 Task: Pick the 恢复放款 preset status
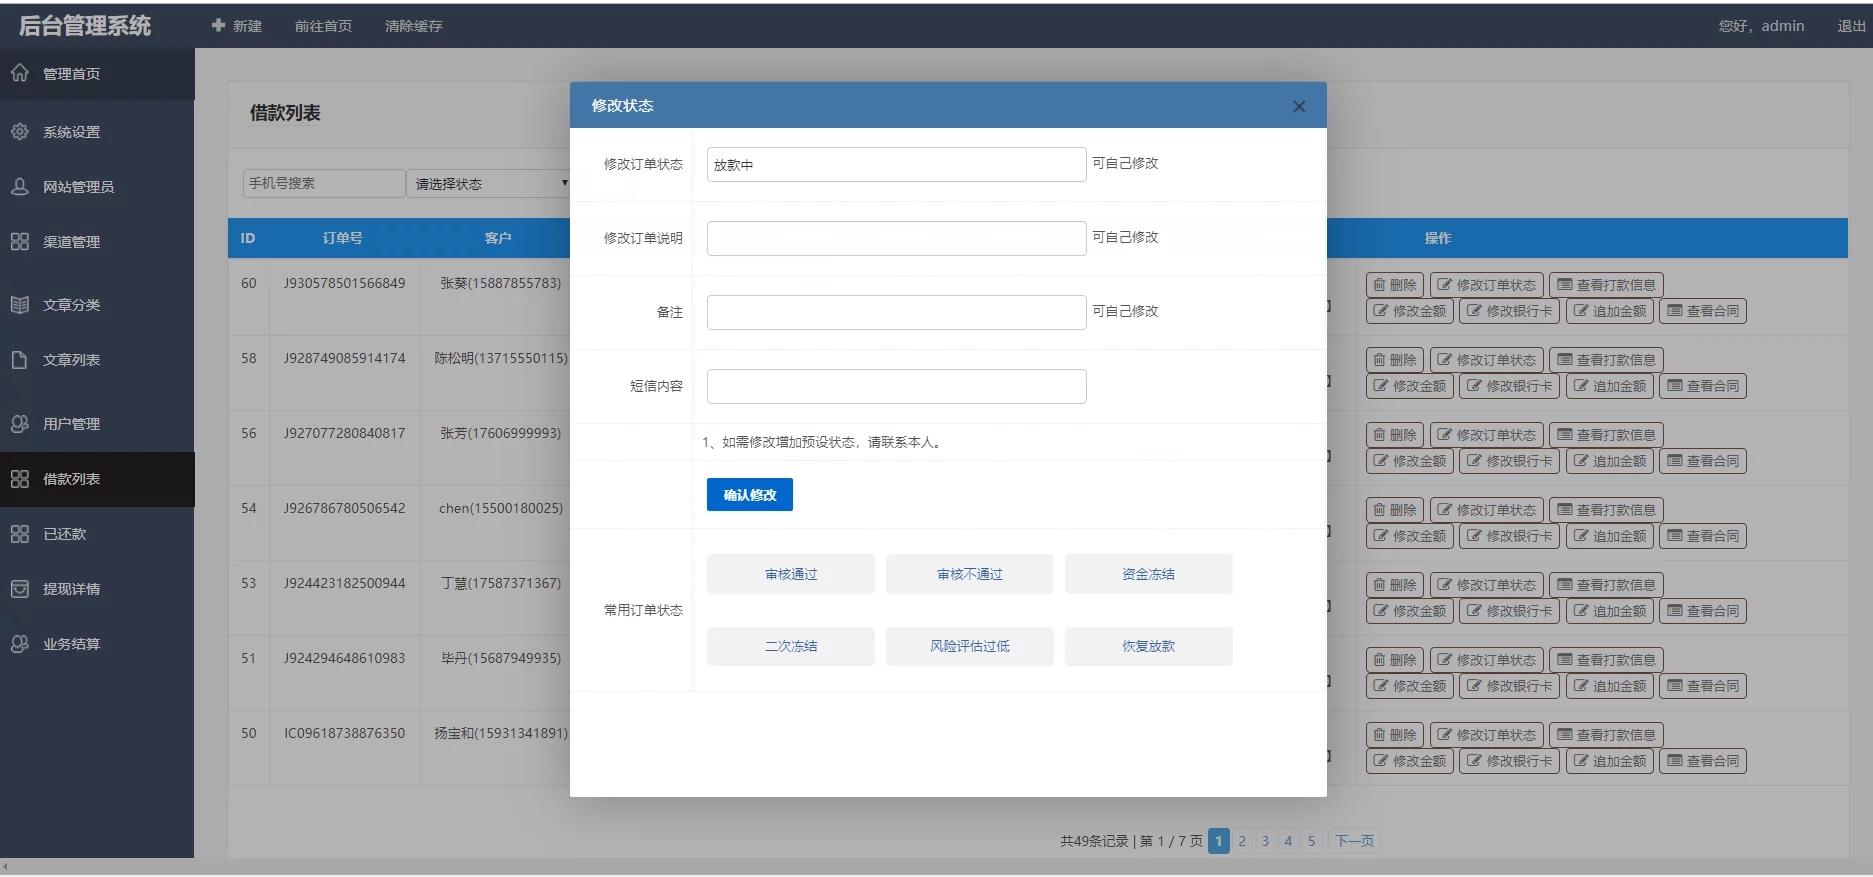point(1148,646)
